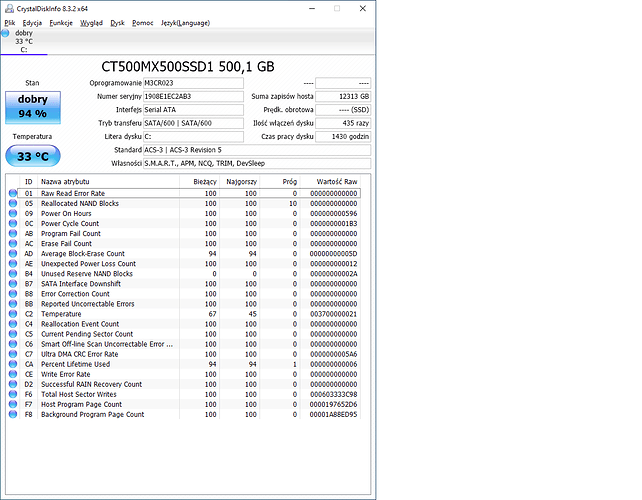Viewport: 642px width, 500px height.
Task: Click the Wartość Raw column header
Action: 330,181
